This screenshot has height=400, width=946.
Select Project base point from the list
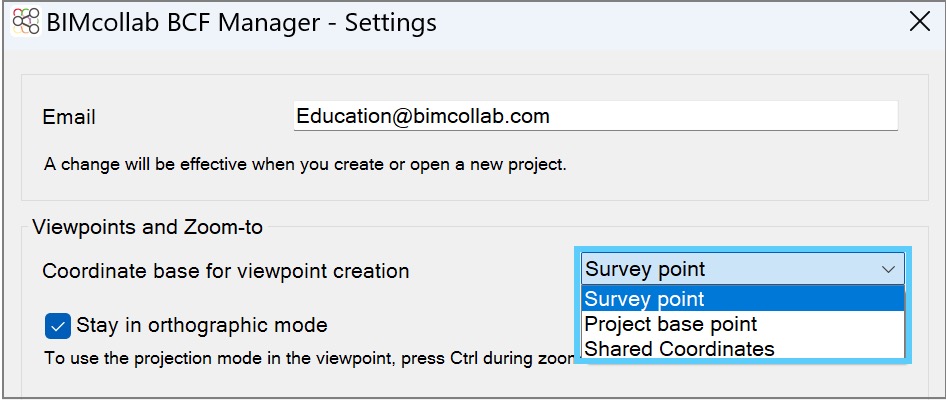pyautogui.click(x=743, y=324)
